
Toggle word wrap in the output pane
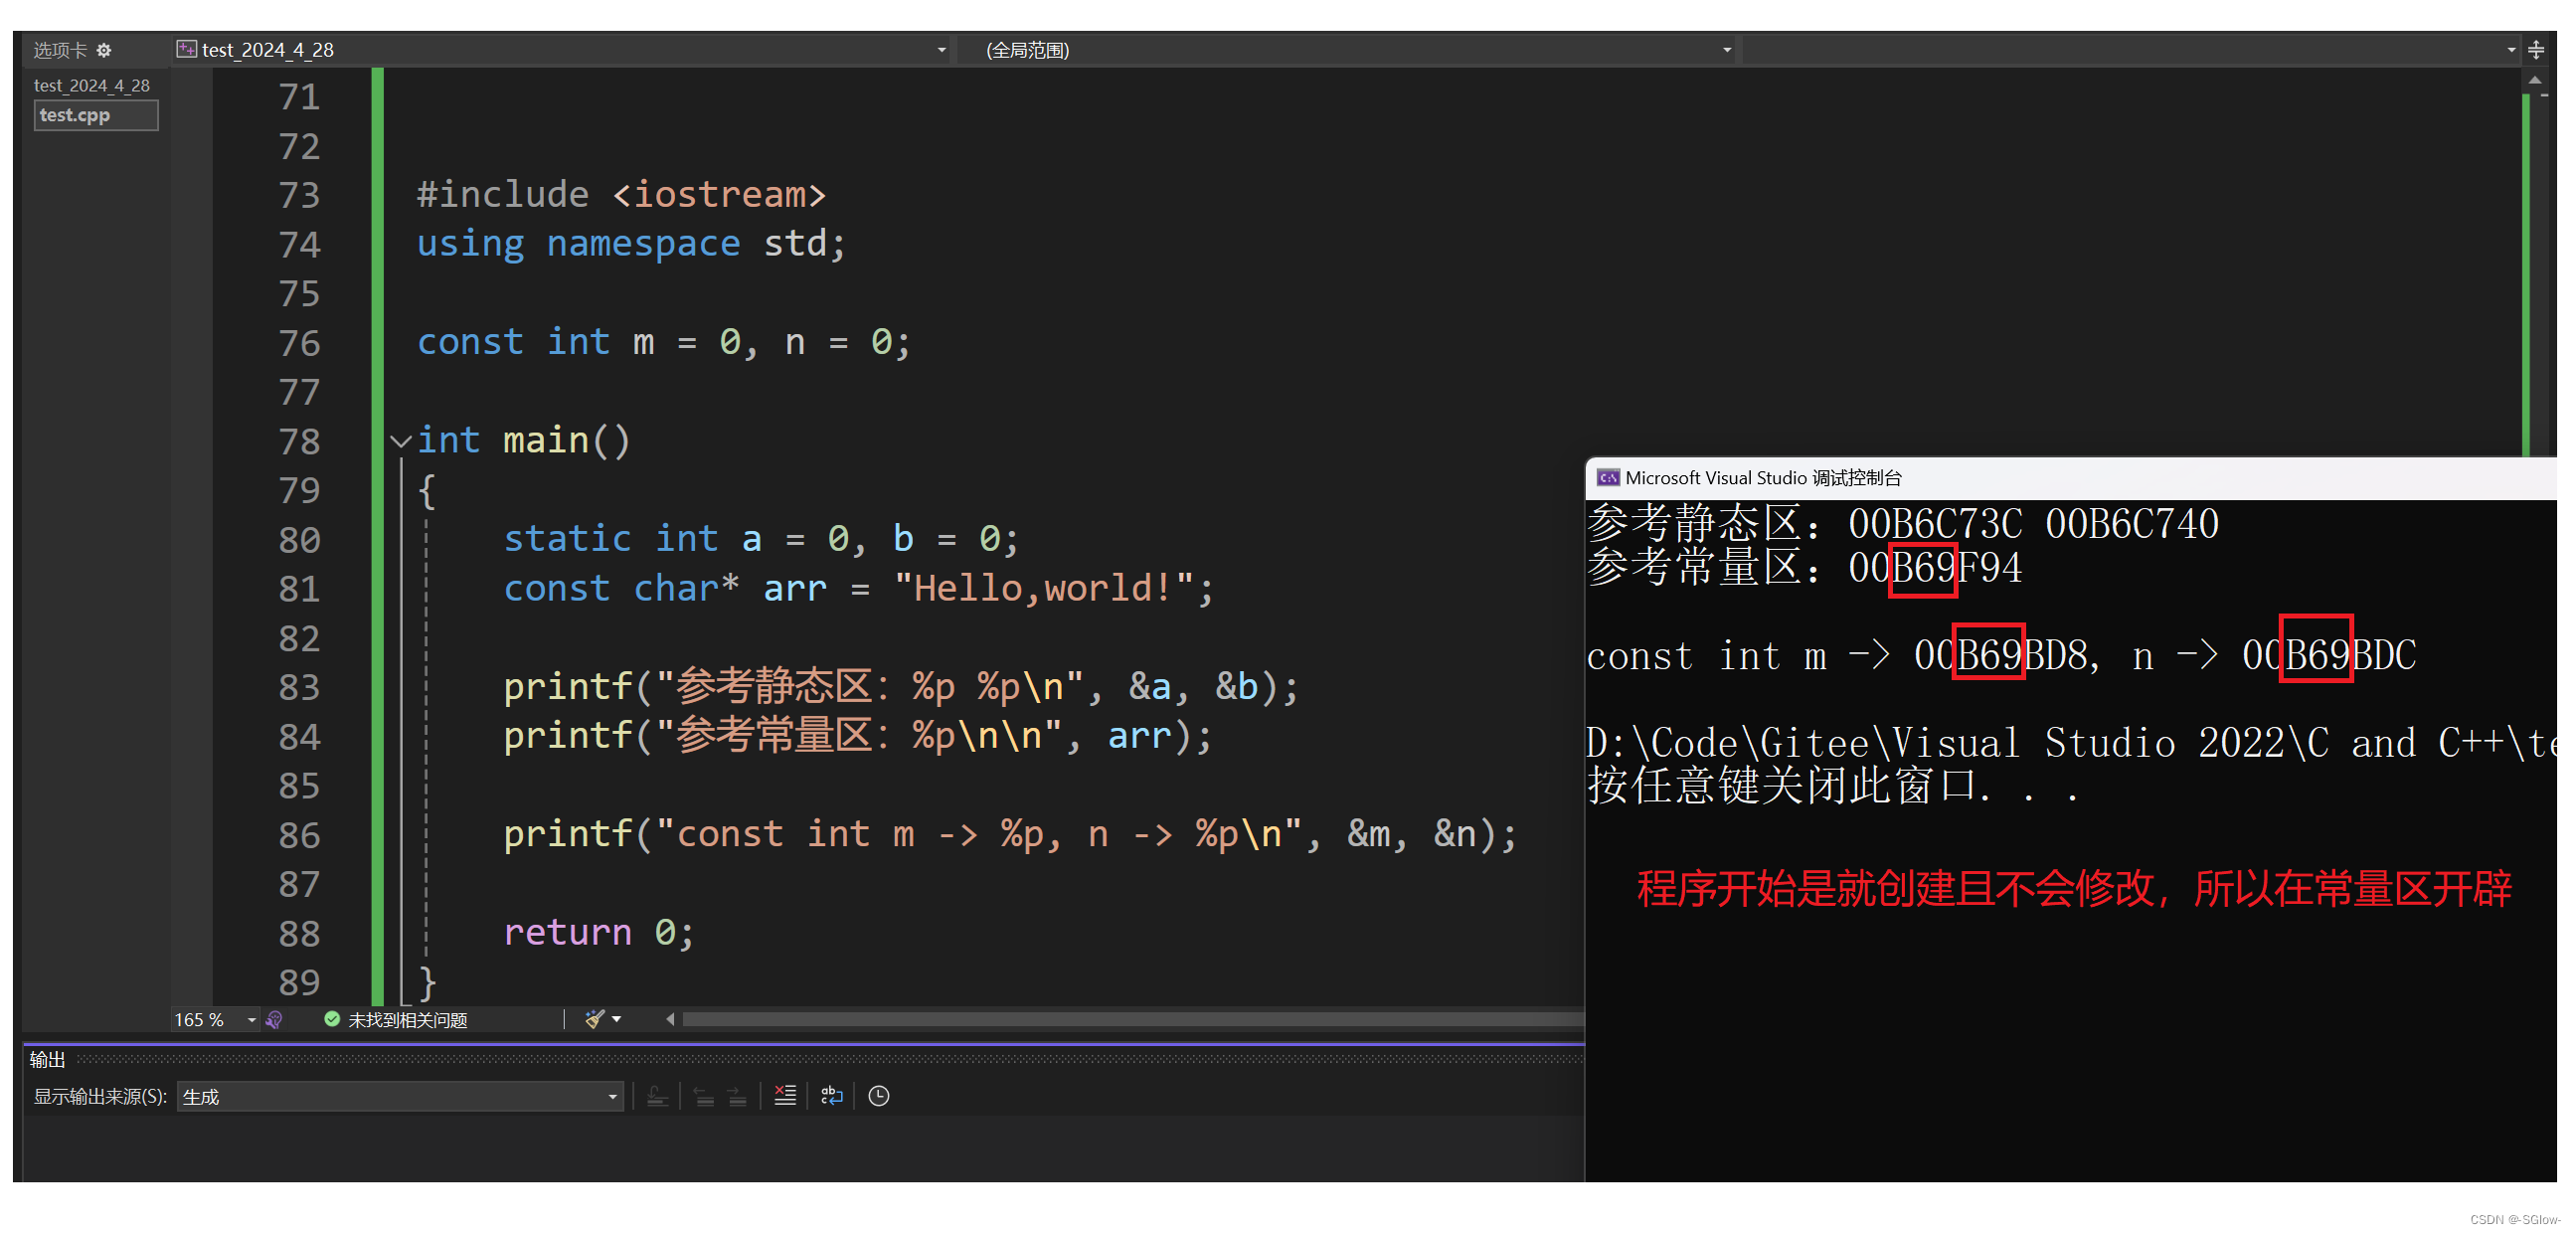click(x=831, y=1096)
